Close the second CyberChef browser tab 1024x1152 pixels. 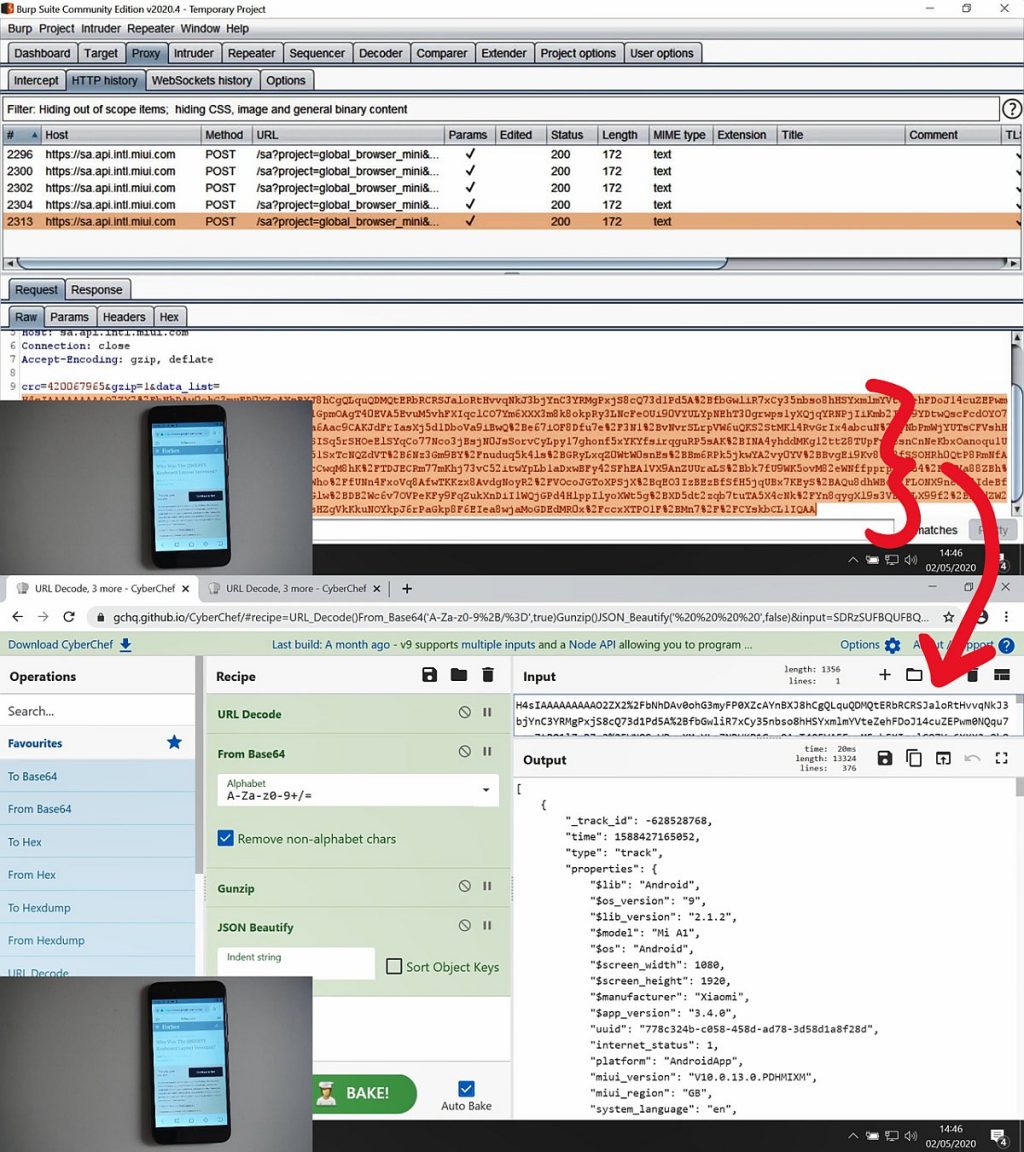377,588
